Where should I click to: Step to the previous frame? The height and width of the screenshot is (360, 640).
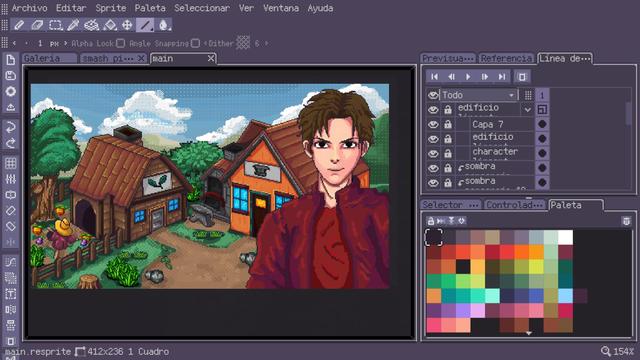click(451, 76)
